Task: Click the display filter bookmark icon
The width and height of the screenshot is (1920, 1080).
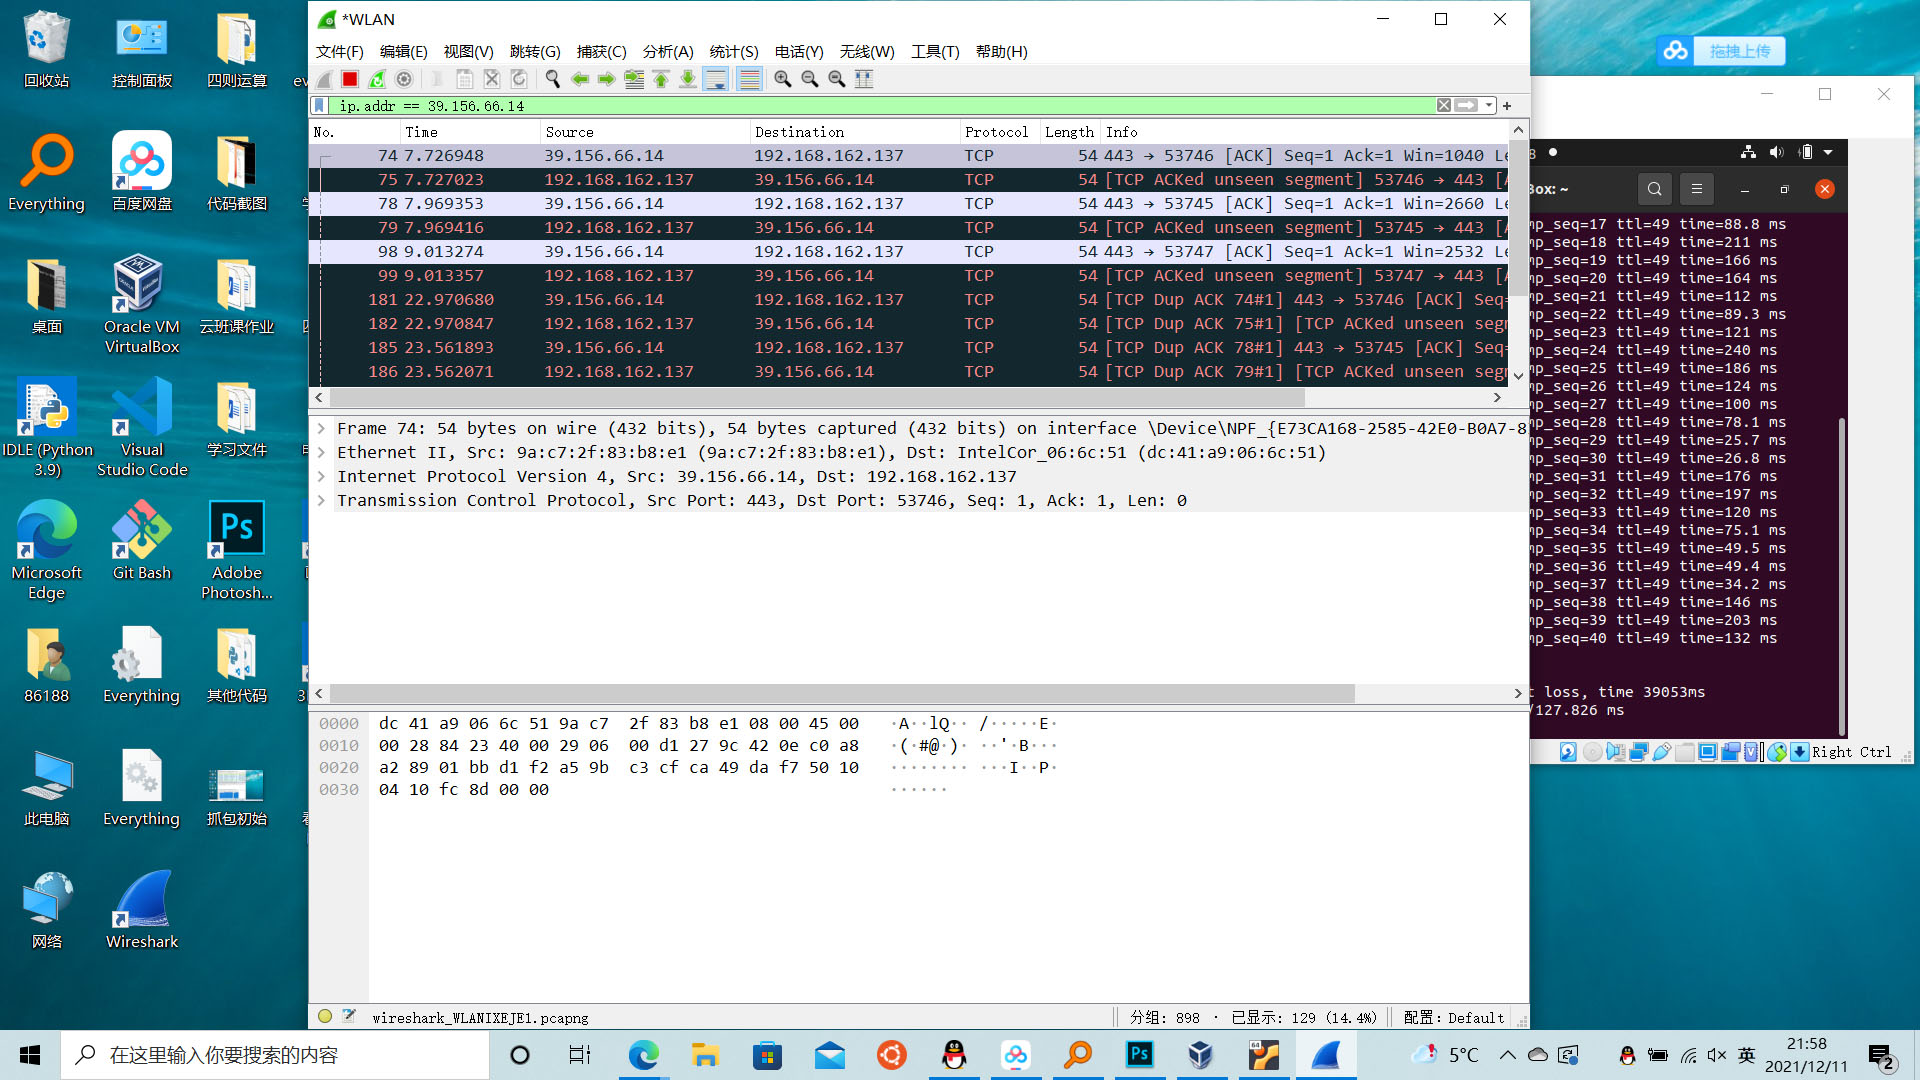Action: pos(319,105)
